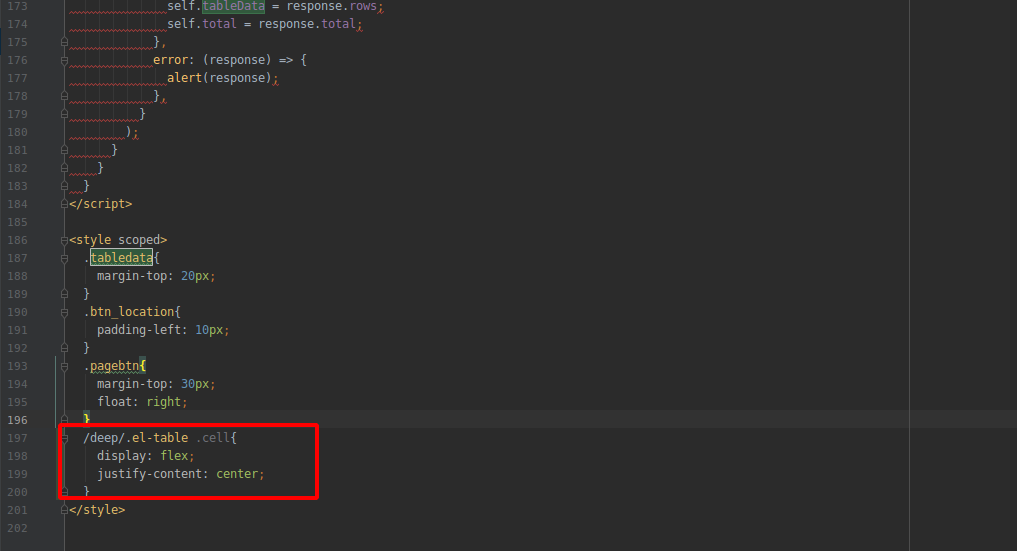This screenshot has height=551, width=1017.
Task: Collapse the .btn_location rule fold marker
Action: [x=64, y=312]
